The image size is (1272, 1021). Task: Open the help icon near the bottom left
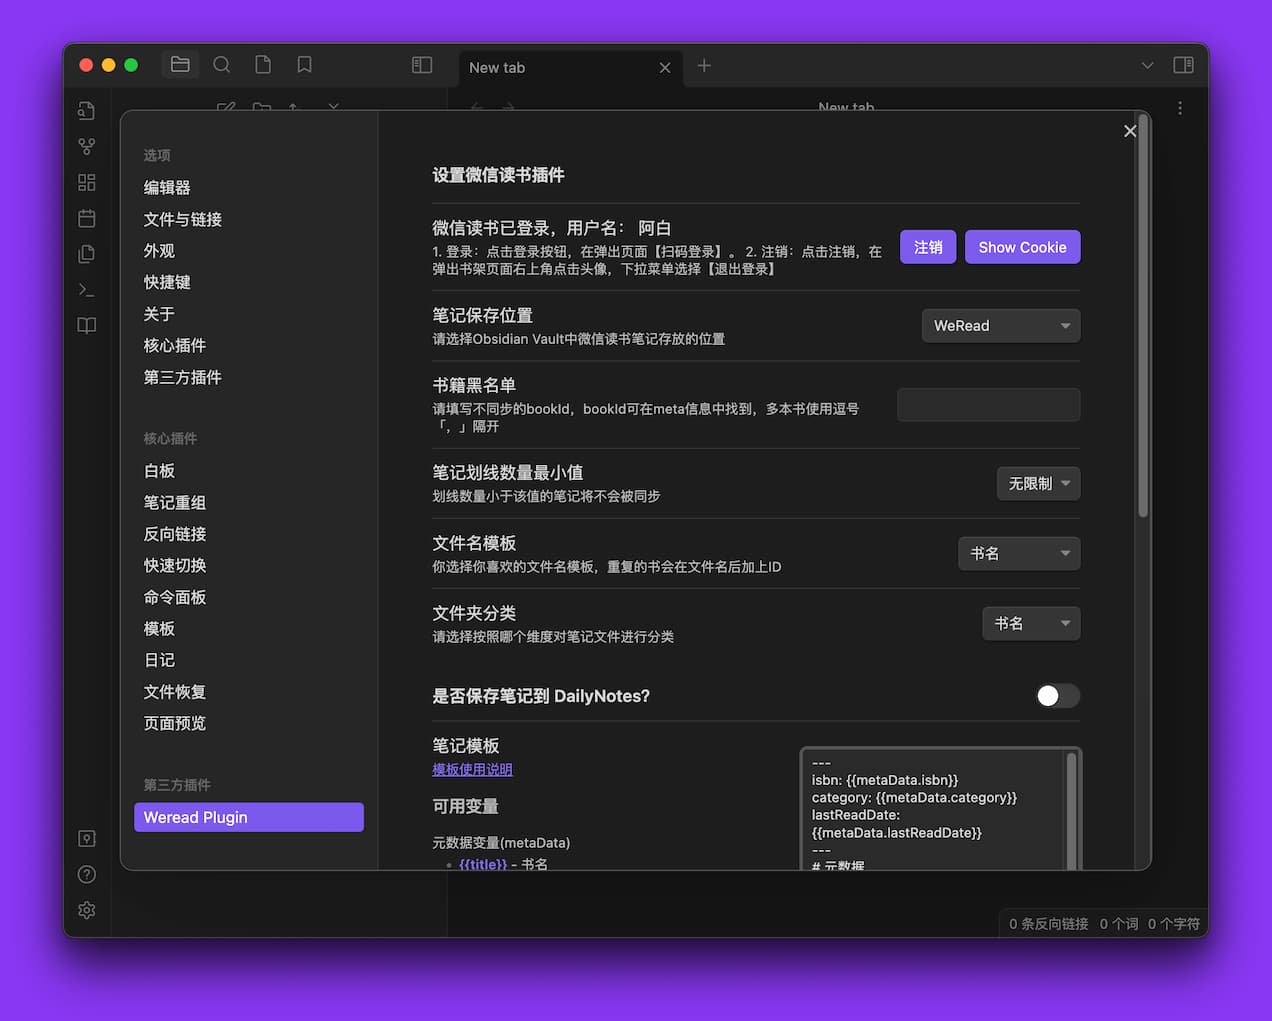[86, 874]
